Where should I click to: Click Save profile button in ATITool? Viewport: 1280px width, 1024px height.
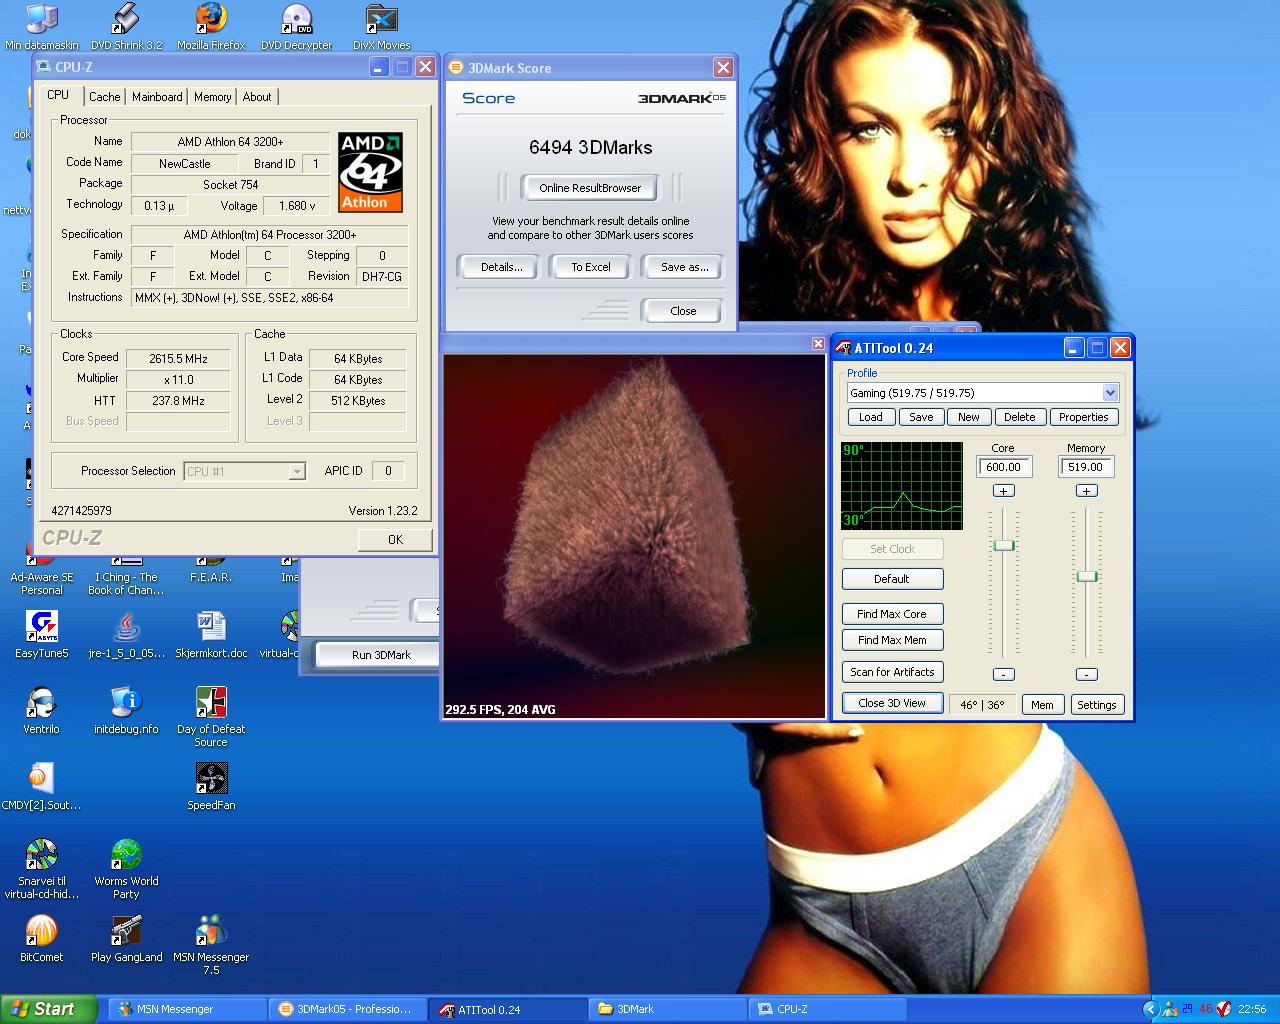(921, 418)
